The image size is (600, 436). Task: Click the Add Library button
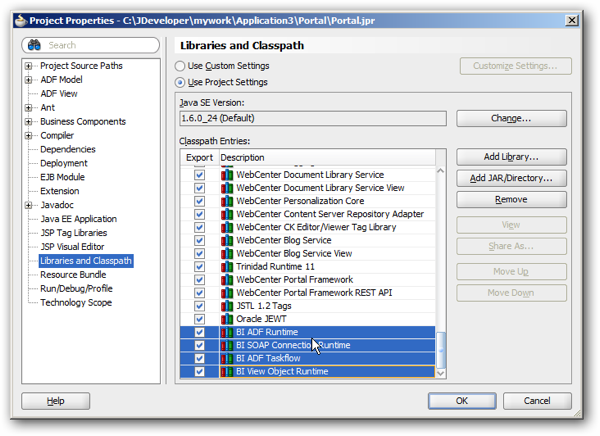tap(511, 157)
